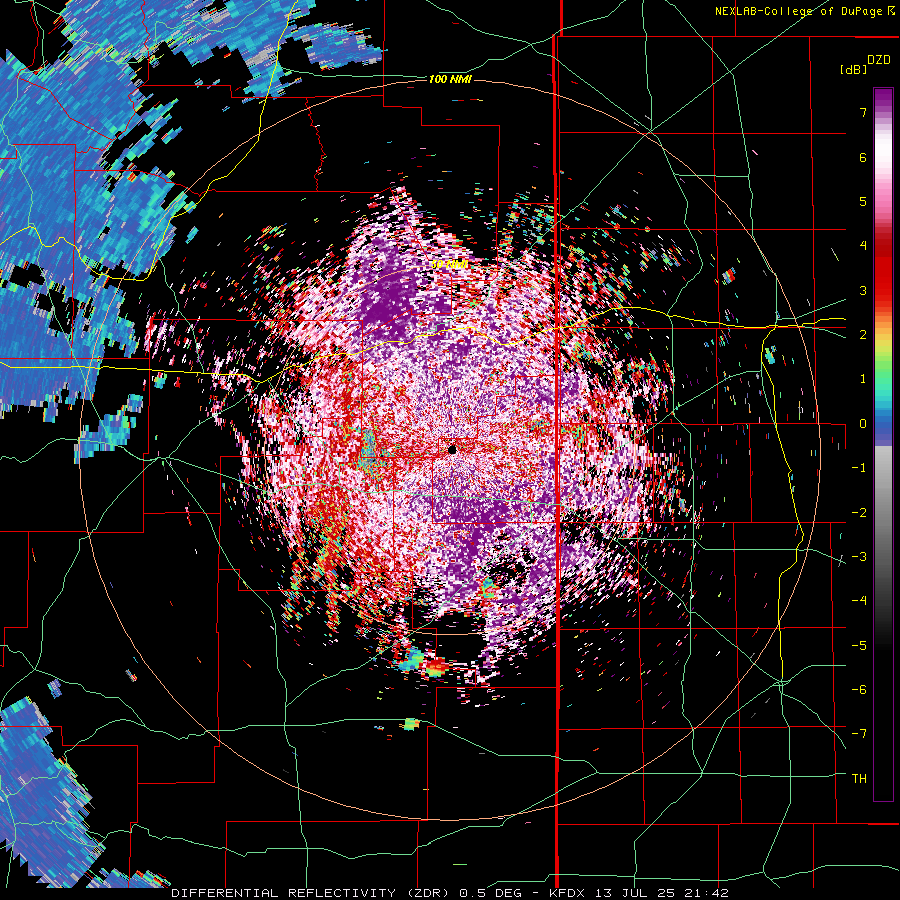Click the yellow-green segment of color bar
900x900 pixels.
tap(883, 351)
